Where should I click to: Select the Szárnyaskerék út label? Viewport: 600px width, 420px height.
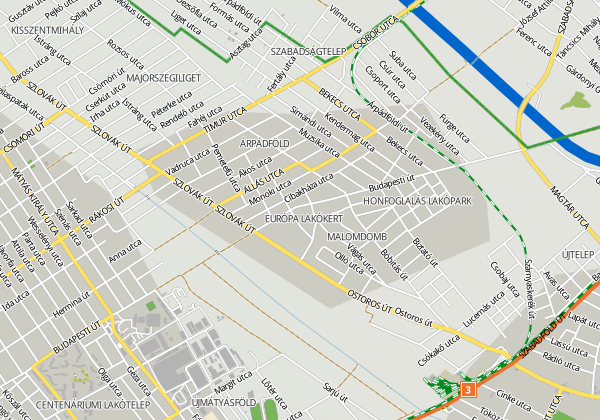click(529, 289)
